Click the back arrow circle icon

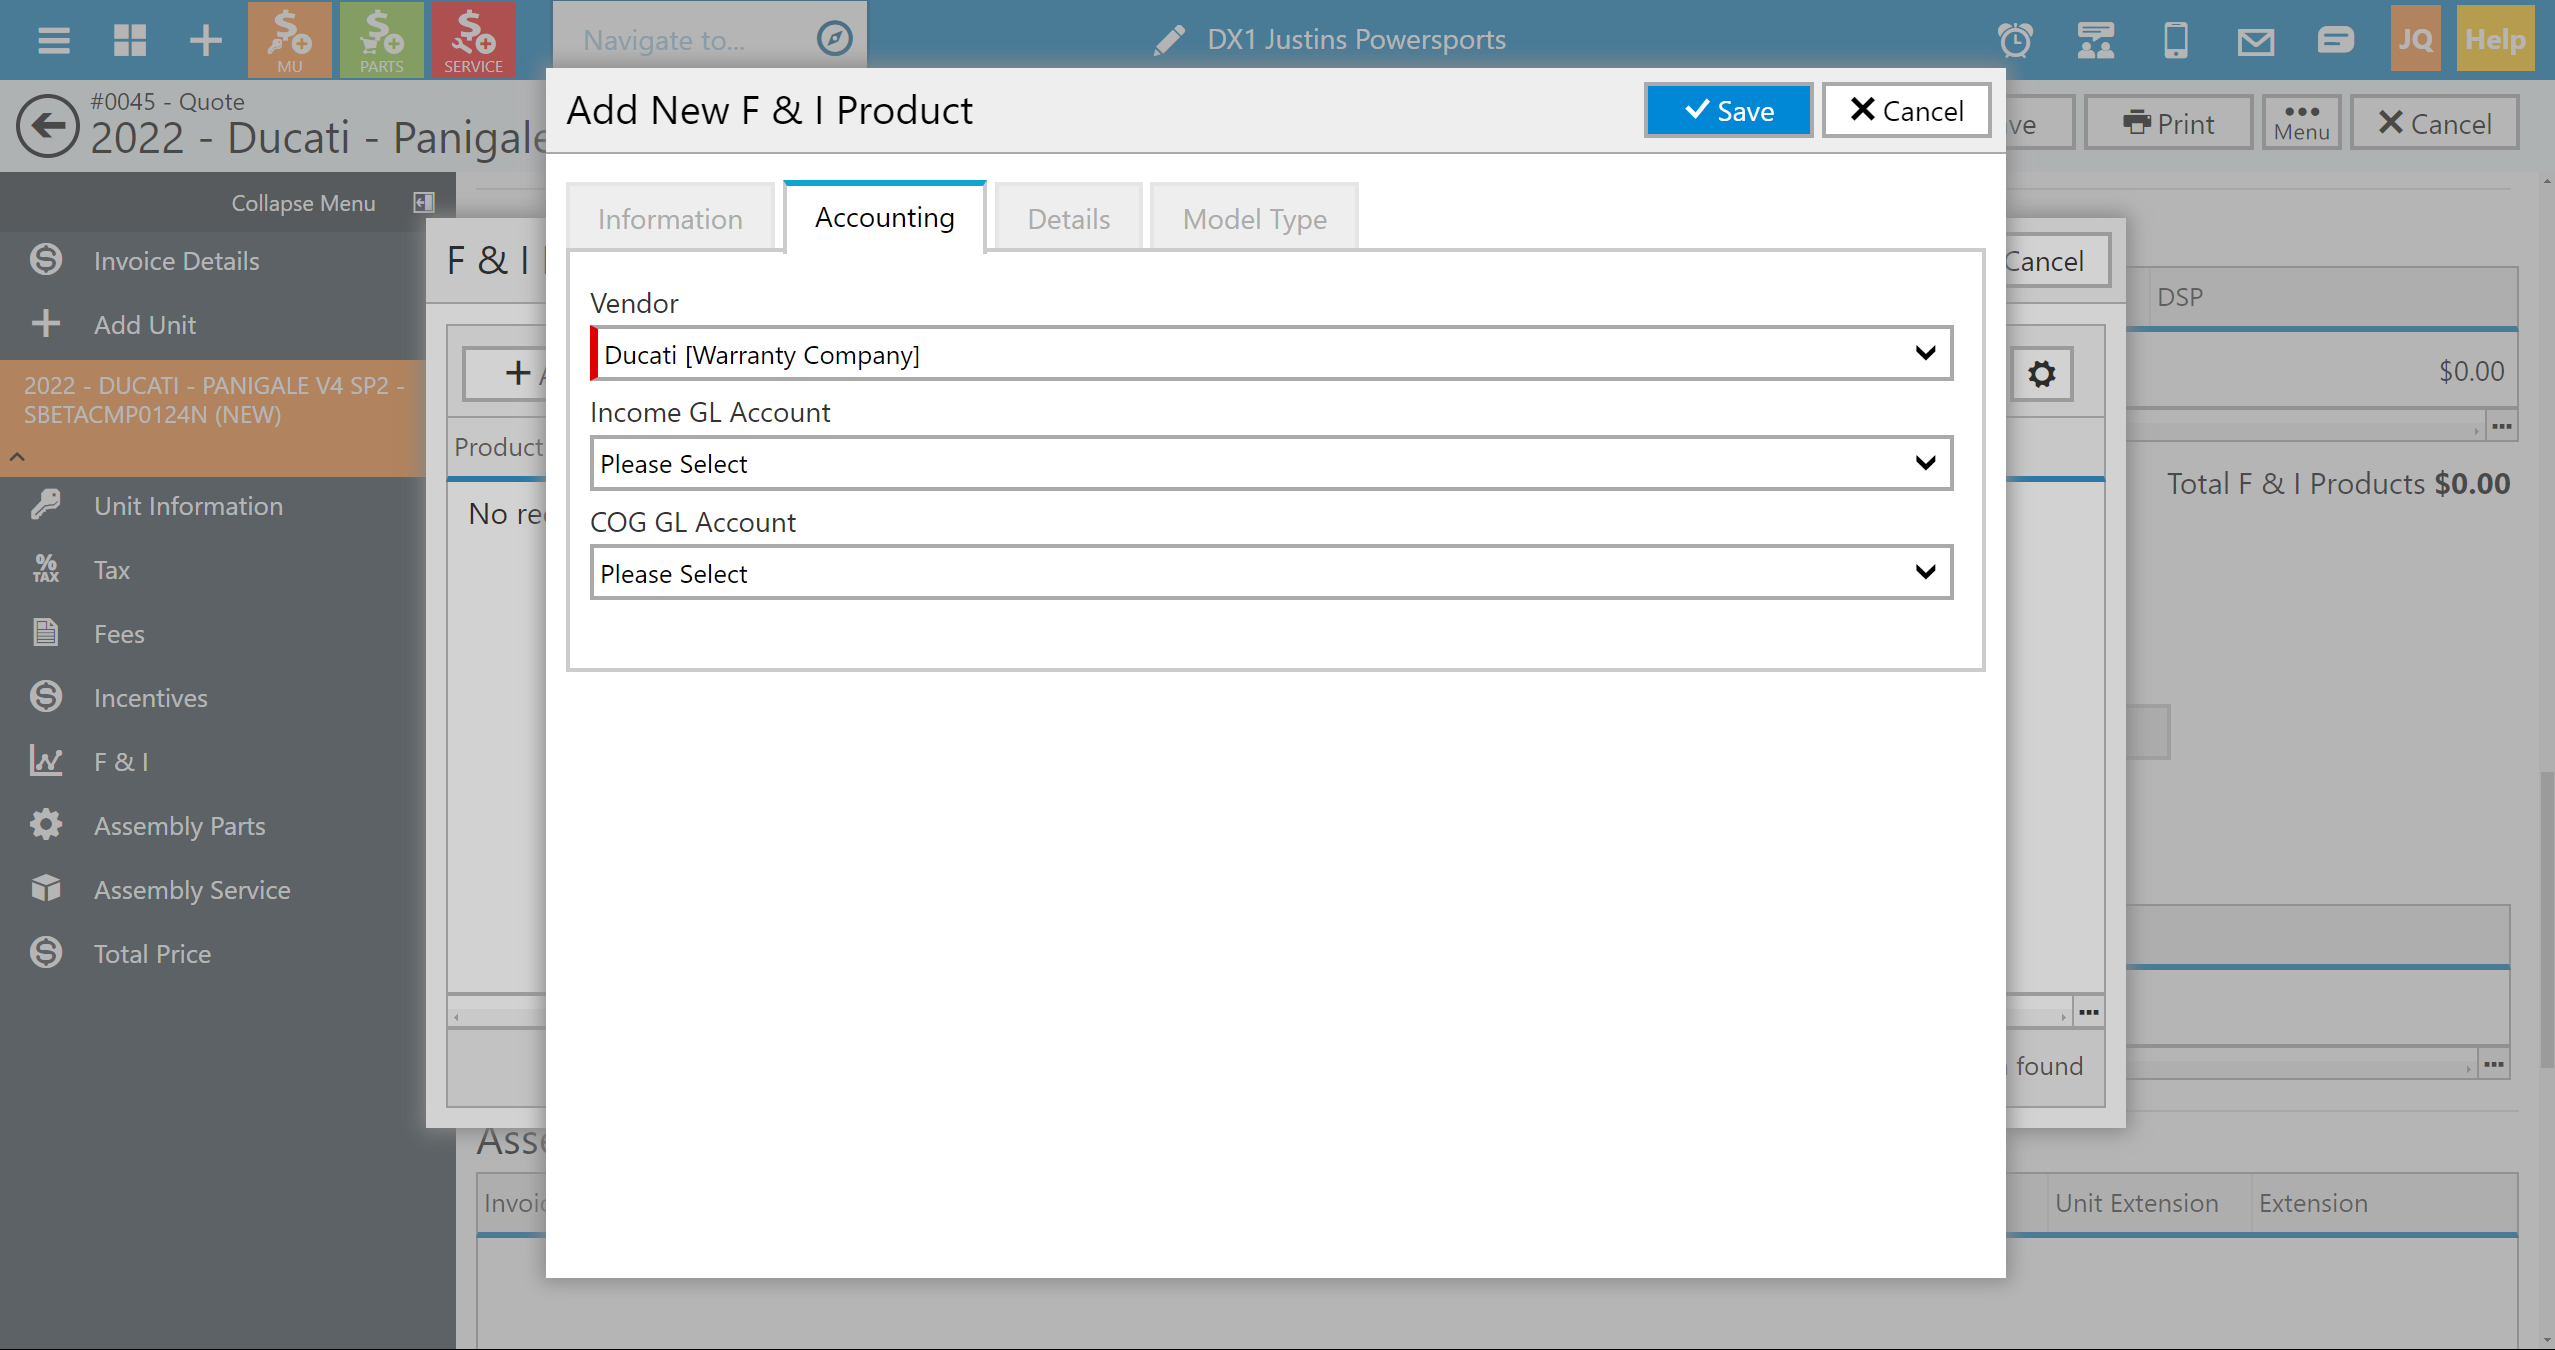[x=47, y=126]
